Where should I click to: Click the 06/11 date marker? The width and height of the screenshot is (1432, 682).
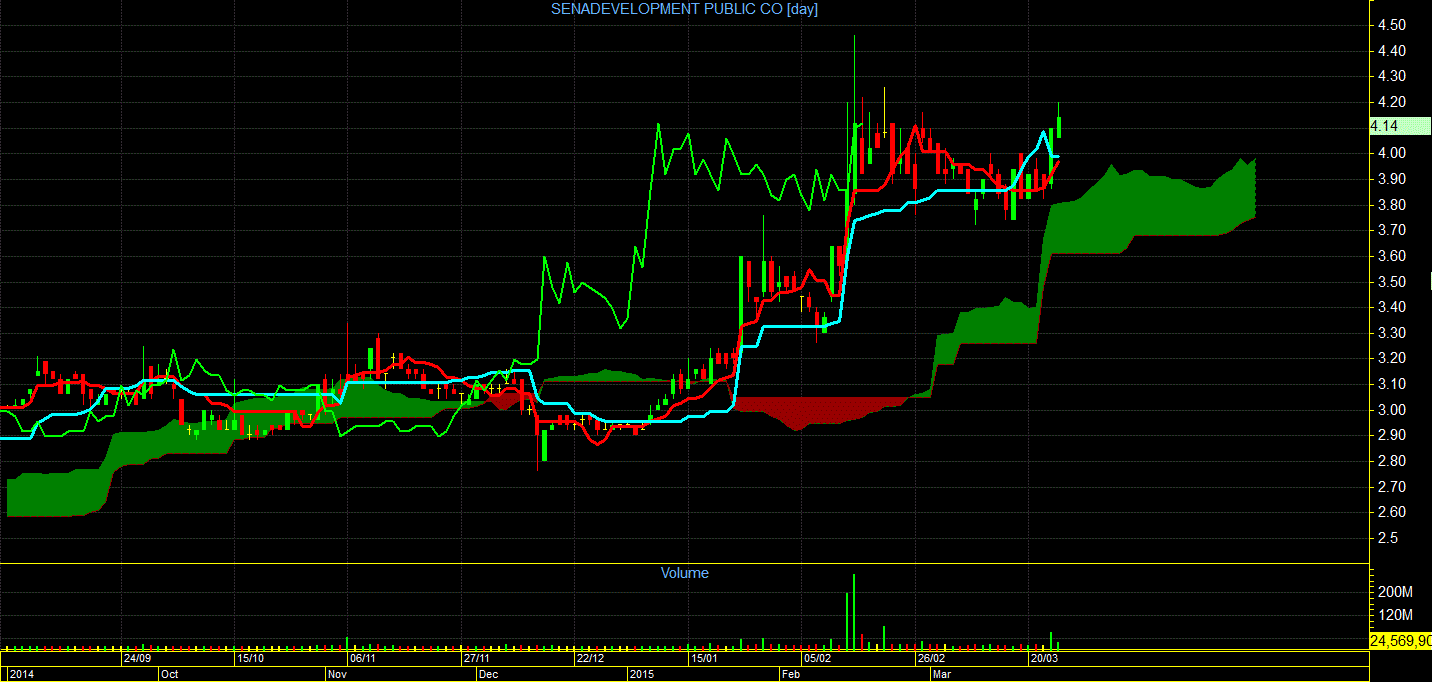tap(362, 659)
